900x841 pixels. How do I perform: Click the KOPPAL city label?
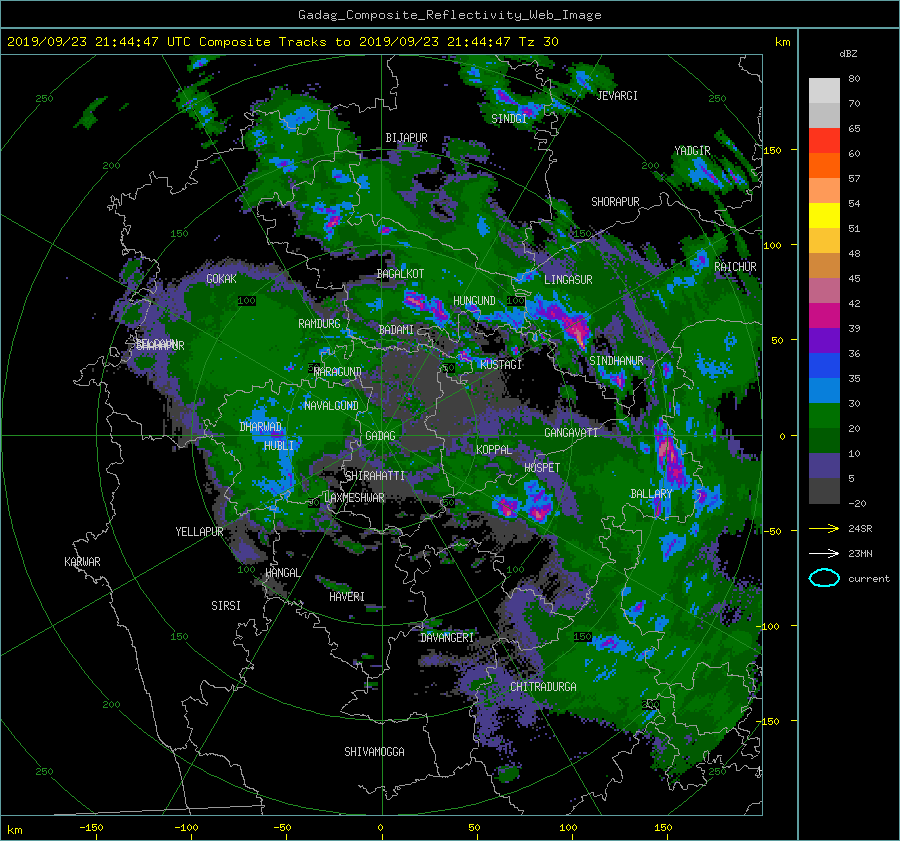point(494,450)
